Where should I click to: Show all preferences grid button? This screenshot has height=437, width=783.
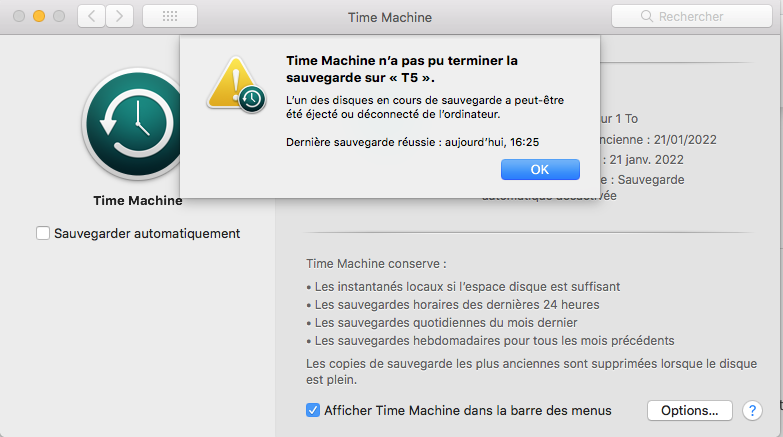tap(169, 16)
